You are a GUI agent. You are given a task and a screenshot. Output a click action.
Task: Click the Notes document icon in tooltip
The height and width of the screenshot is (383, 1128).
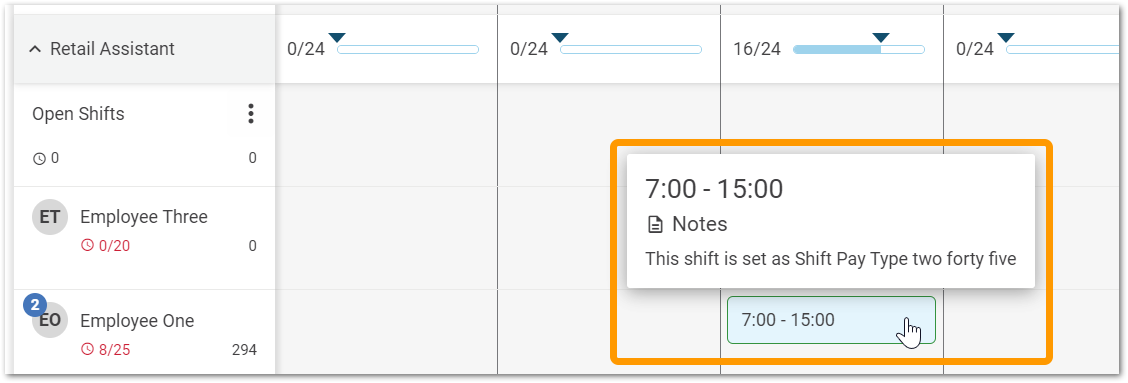click(655, 225)
